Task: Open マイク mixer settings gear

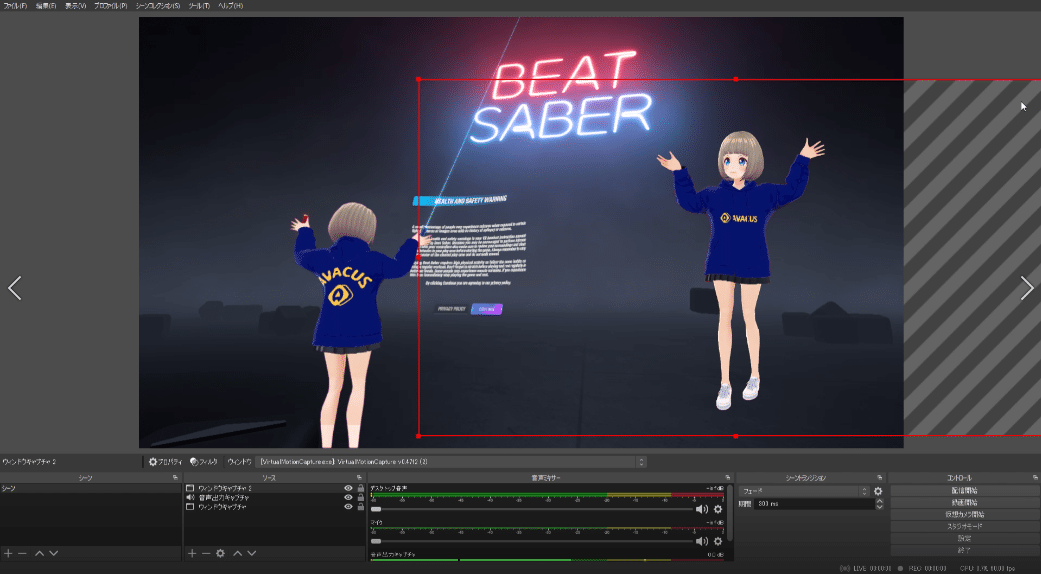Action: pyautogui.click(x=718, y=541)
